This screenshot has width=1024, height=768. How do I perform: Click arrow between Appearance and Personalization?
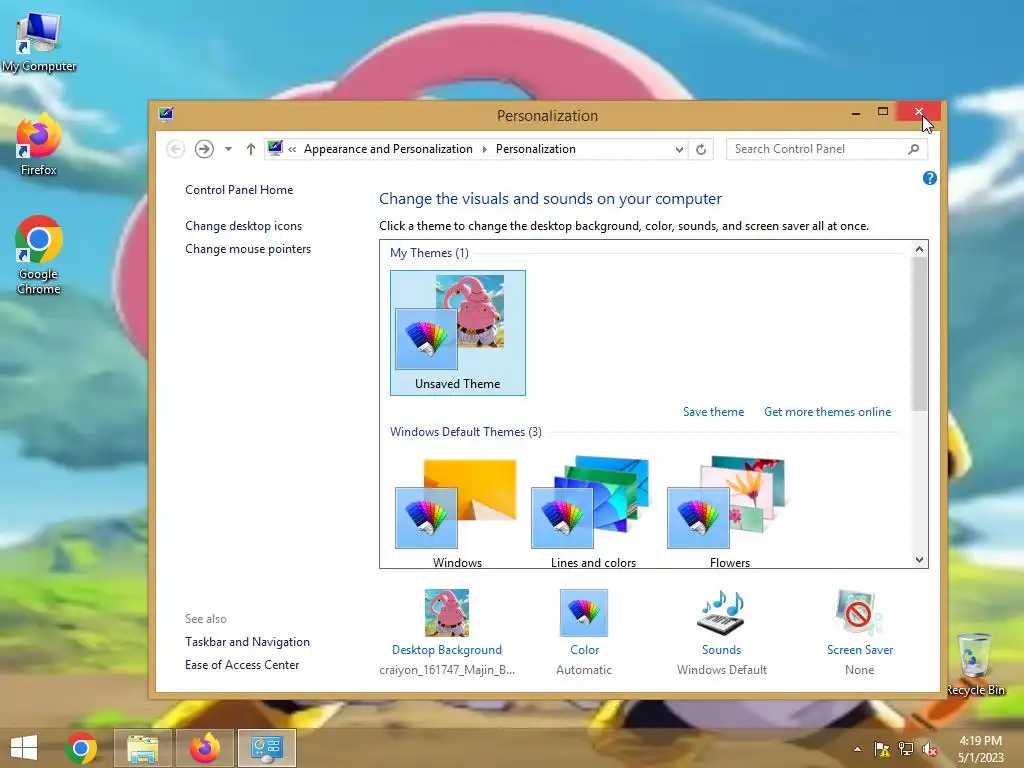click(485, 150)
